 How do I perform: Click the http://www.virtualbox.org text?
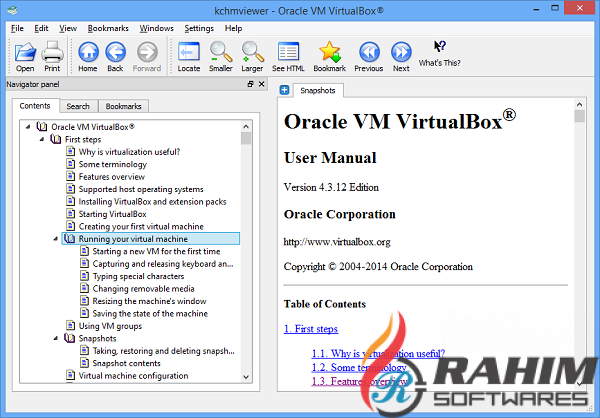(x=337, y=242)
